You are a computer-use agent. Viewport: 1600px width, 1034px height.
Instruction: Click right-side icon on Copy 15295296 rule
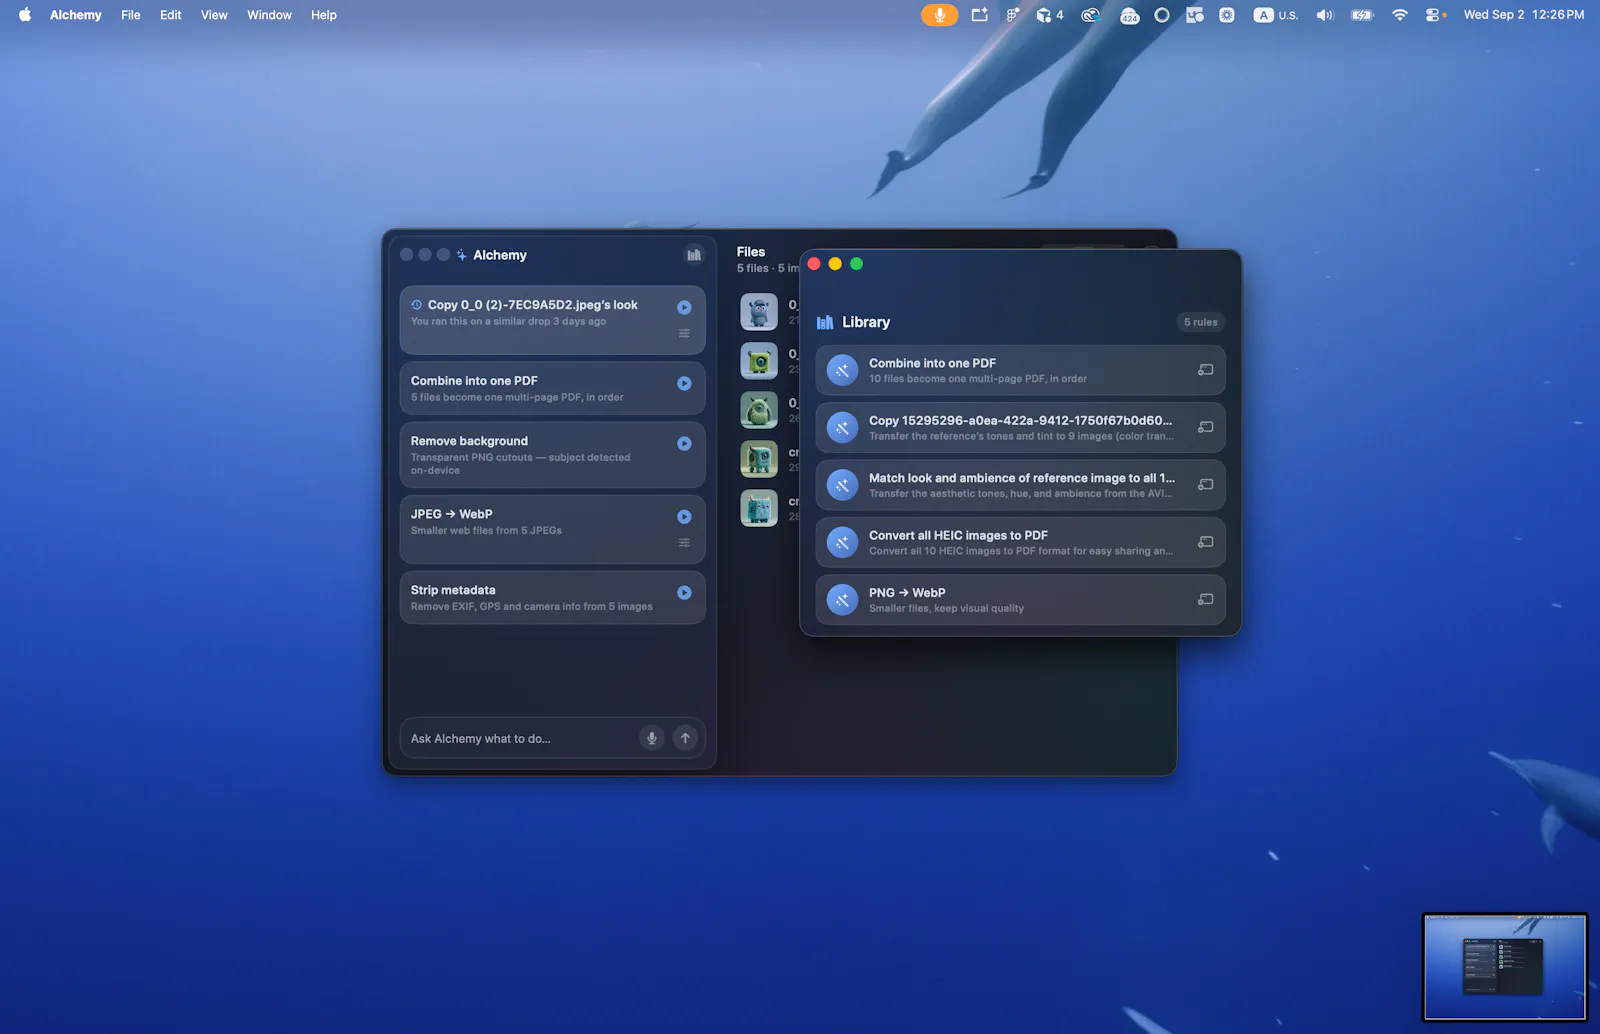pyautogui.click(x=1205, y=427)
